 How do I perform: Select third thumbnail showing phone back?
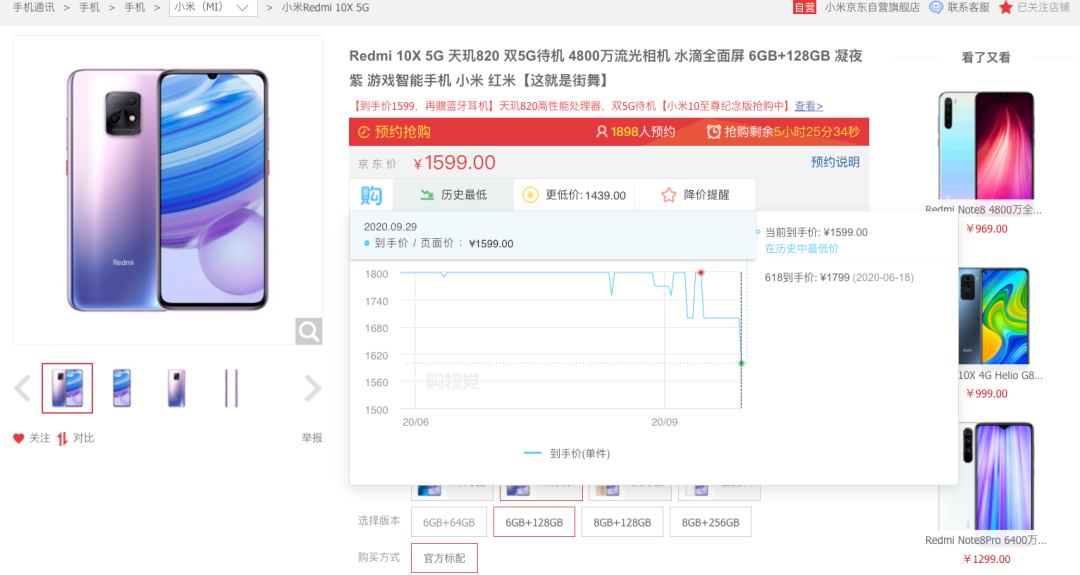point(176,388)
